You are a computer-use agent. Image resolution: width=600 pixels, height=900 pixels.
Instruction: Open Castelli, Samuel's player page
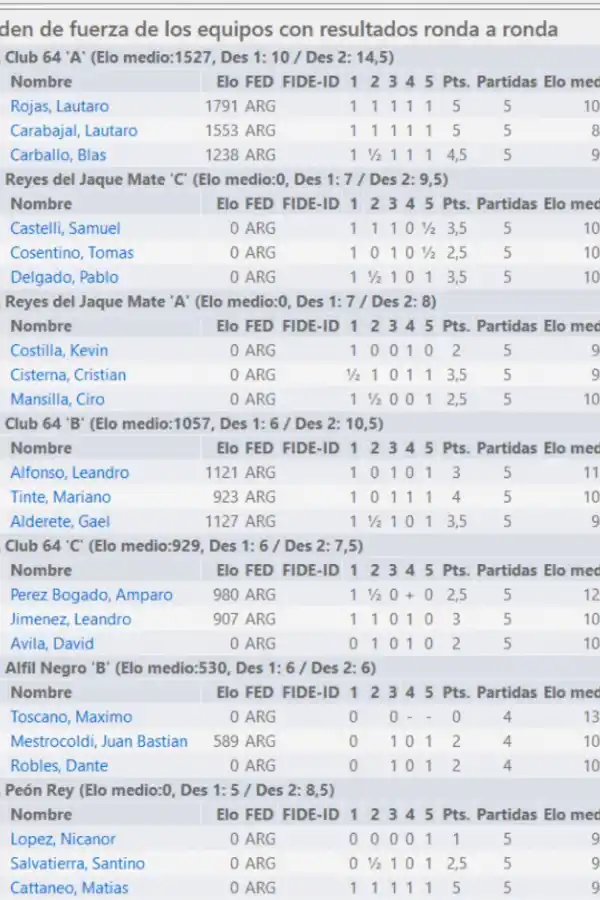(64, 228)
